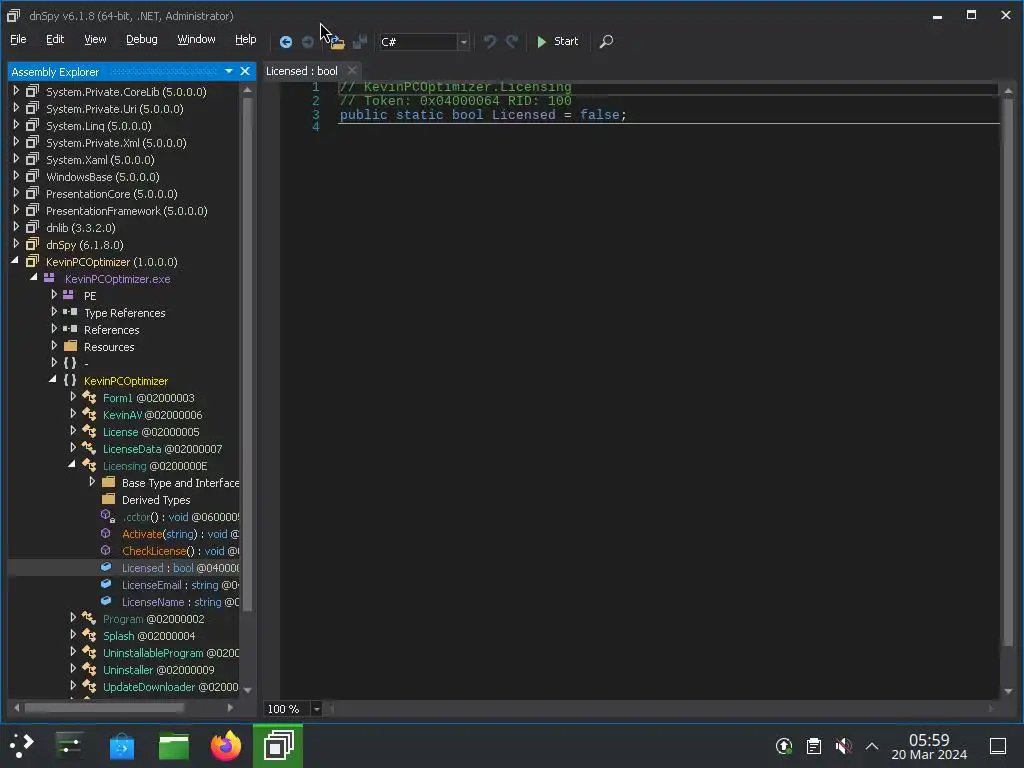This screenshot has height=768, width=1024.
Task: Open the C# language dropdown
Action: pos(463,42)
